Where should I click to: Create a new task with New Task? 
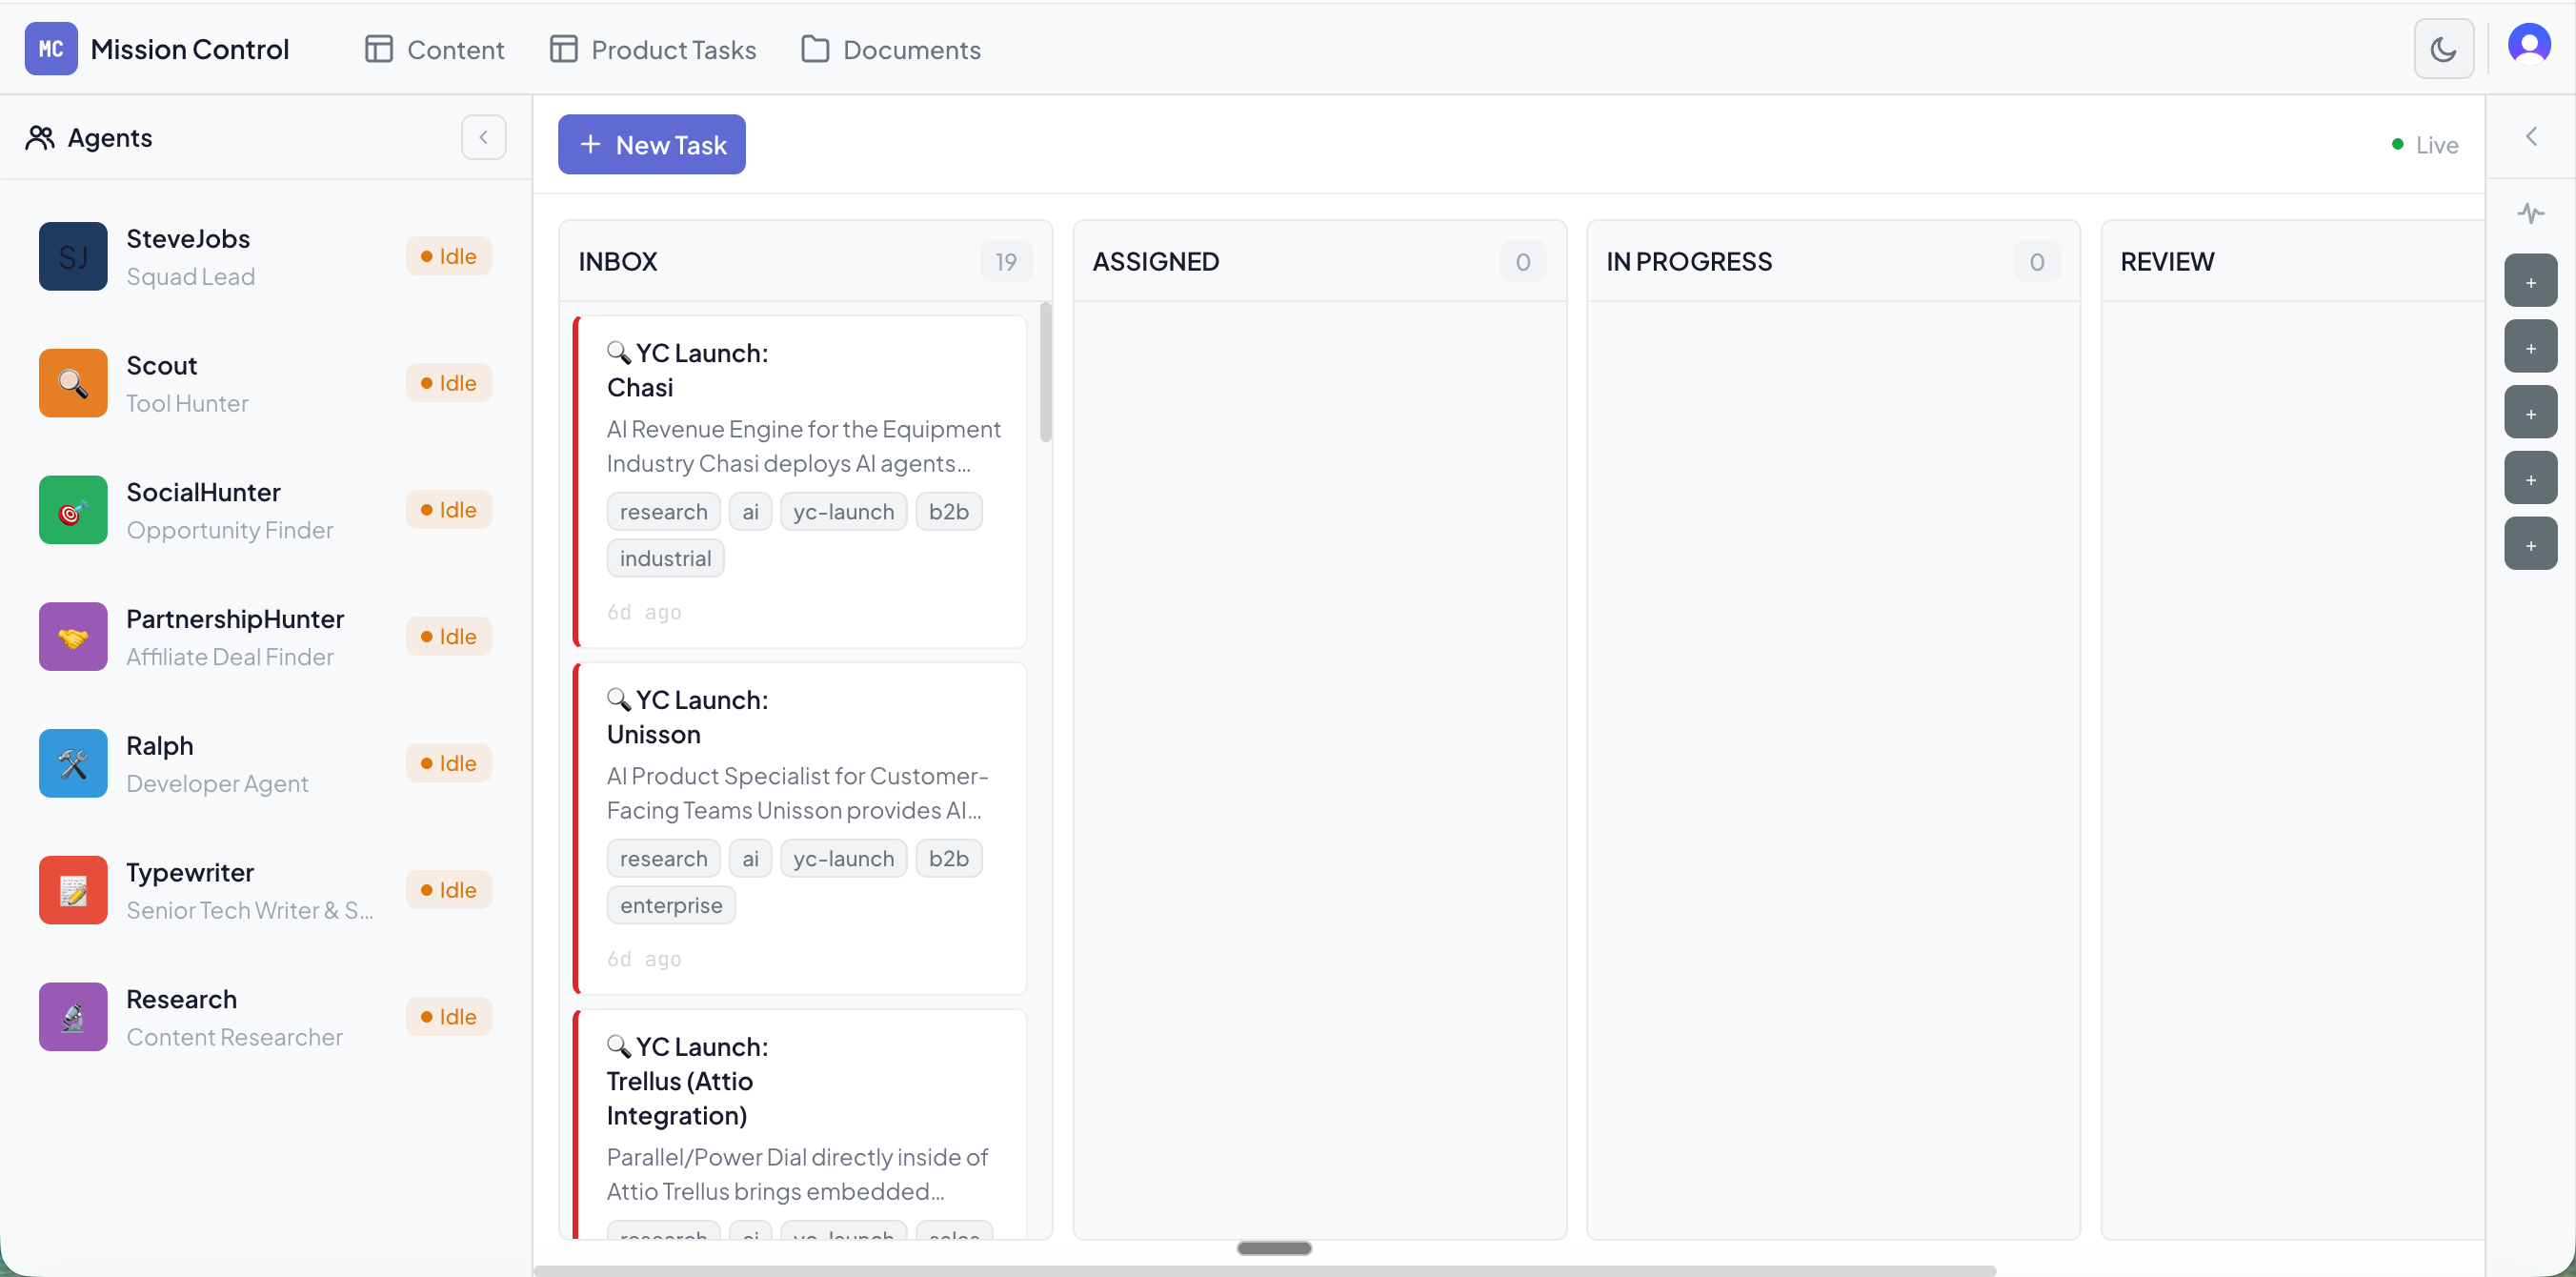tap(651, 145)
